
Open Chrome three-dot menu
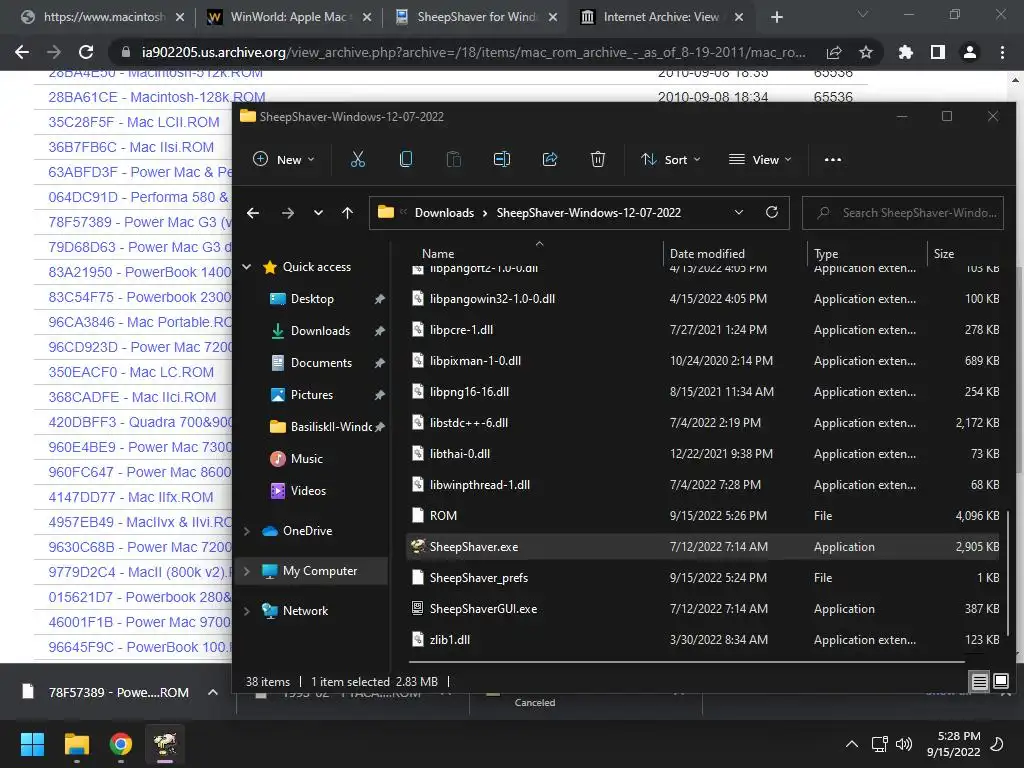(x=1002, y=52)
